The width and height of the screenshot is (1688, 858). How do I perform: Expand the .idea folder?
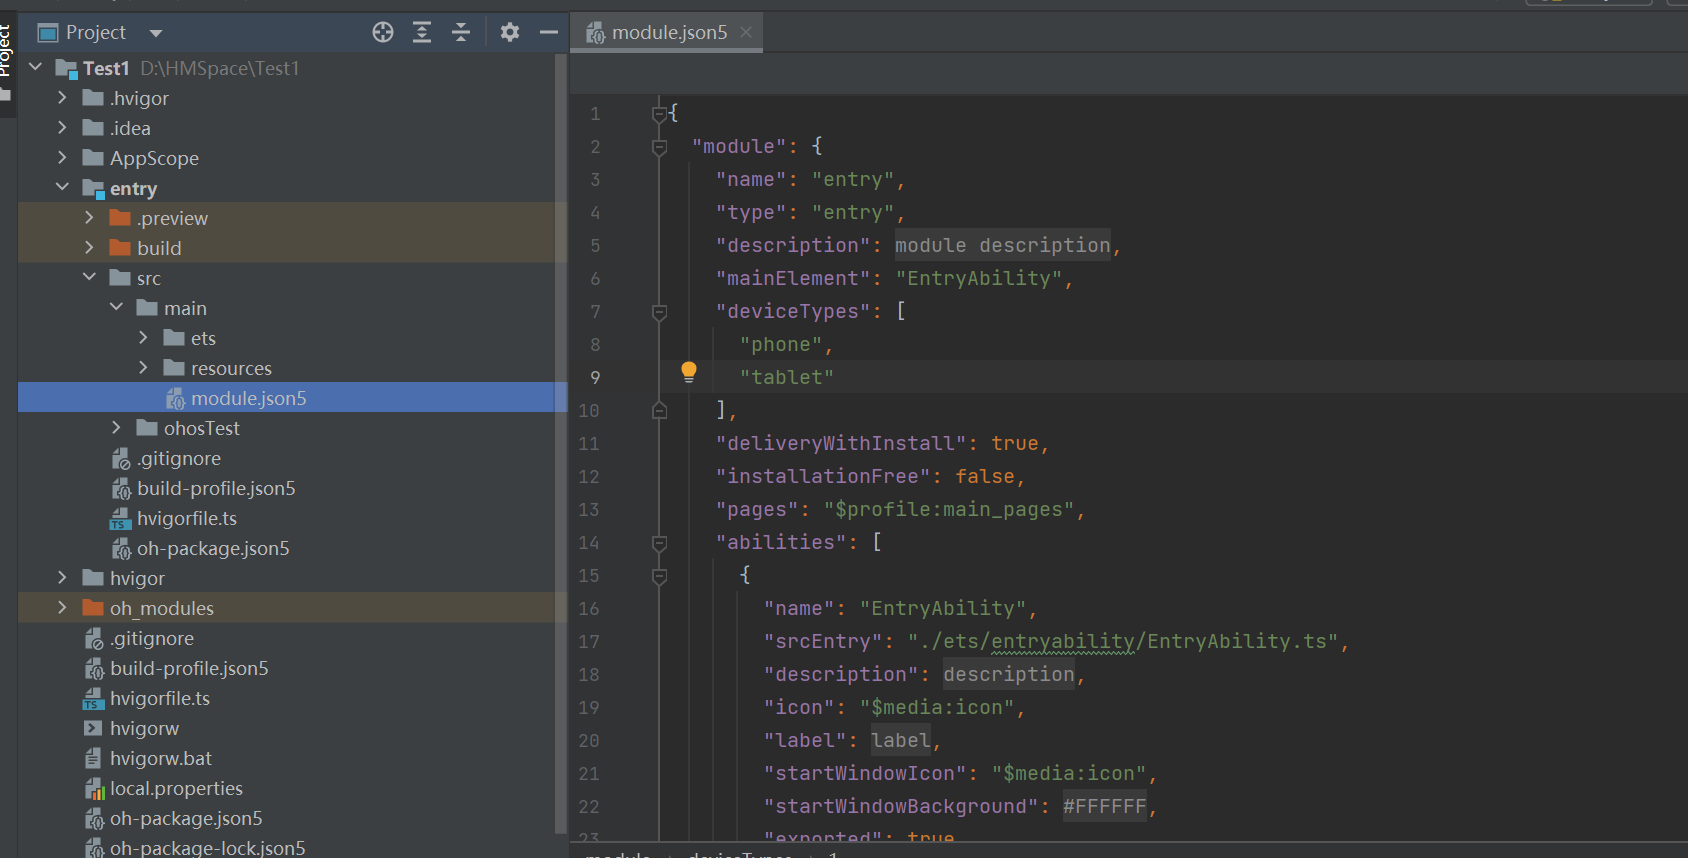62,127
